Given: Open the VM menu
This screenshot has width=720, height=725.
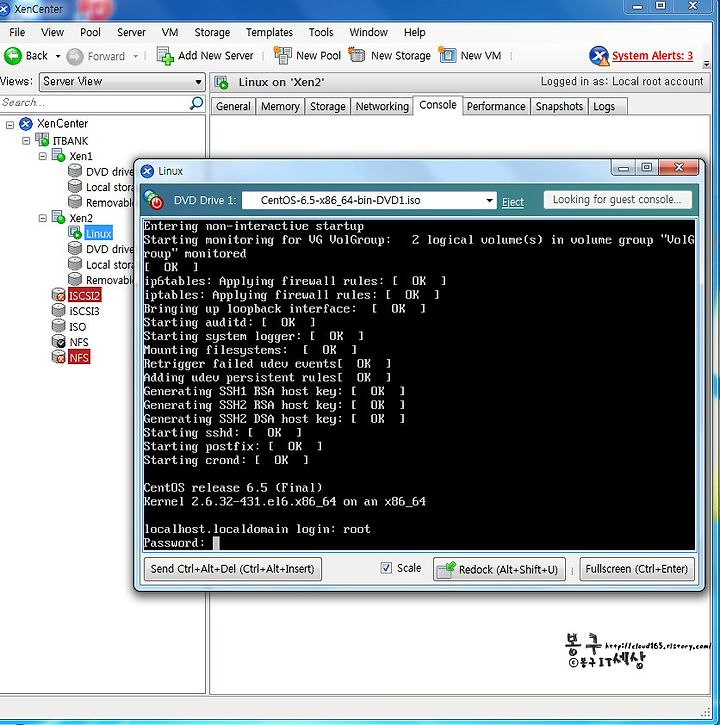Looking at the screenshot, I should (x=170, y=32).
